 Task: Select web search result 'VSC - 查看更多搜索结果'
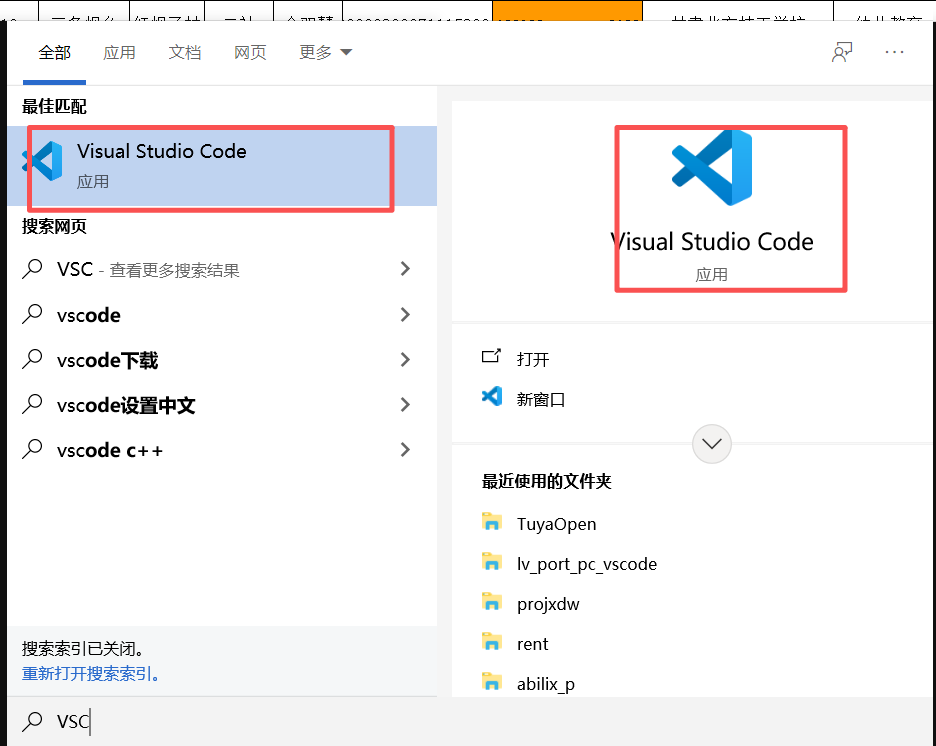tap(222, 269)
